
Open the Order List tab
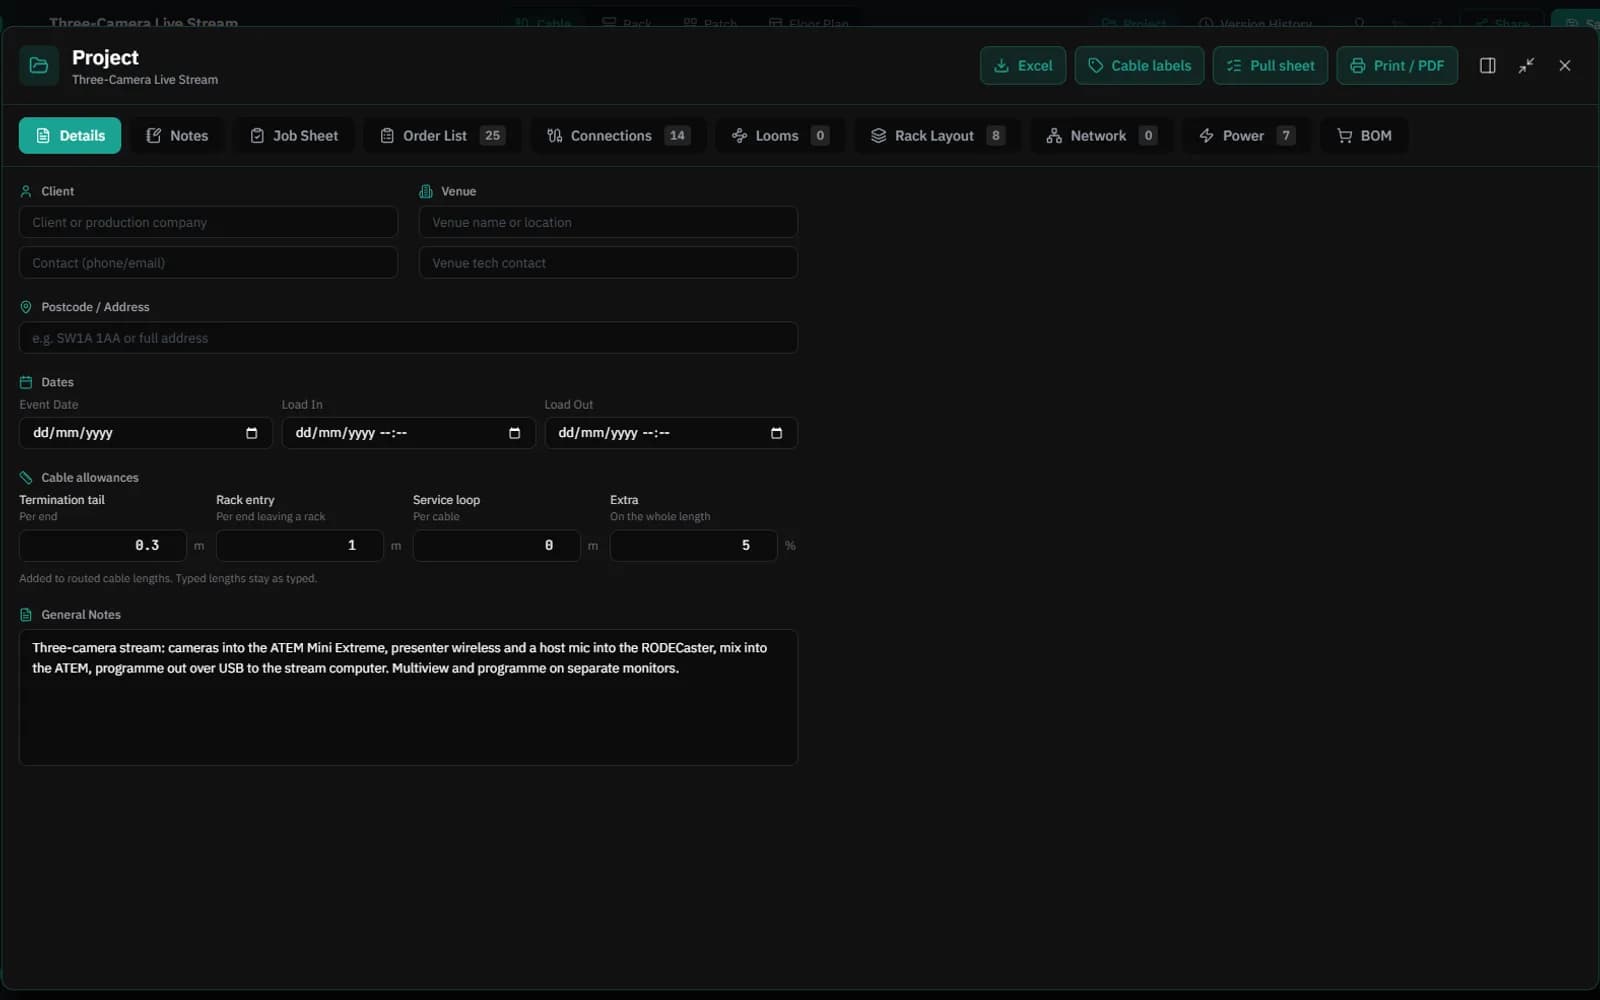[442, 136]
